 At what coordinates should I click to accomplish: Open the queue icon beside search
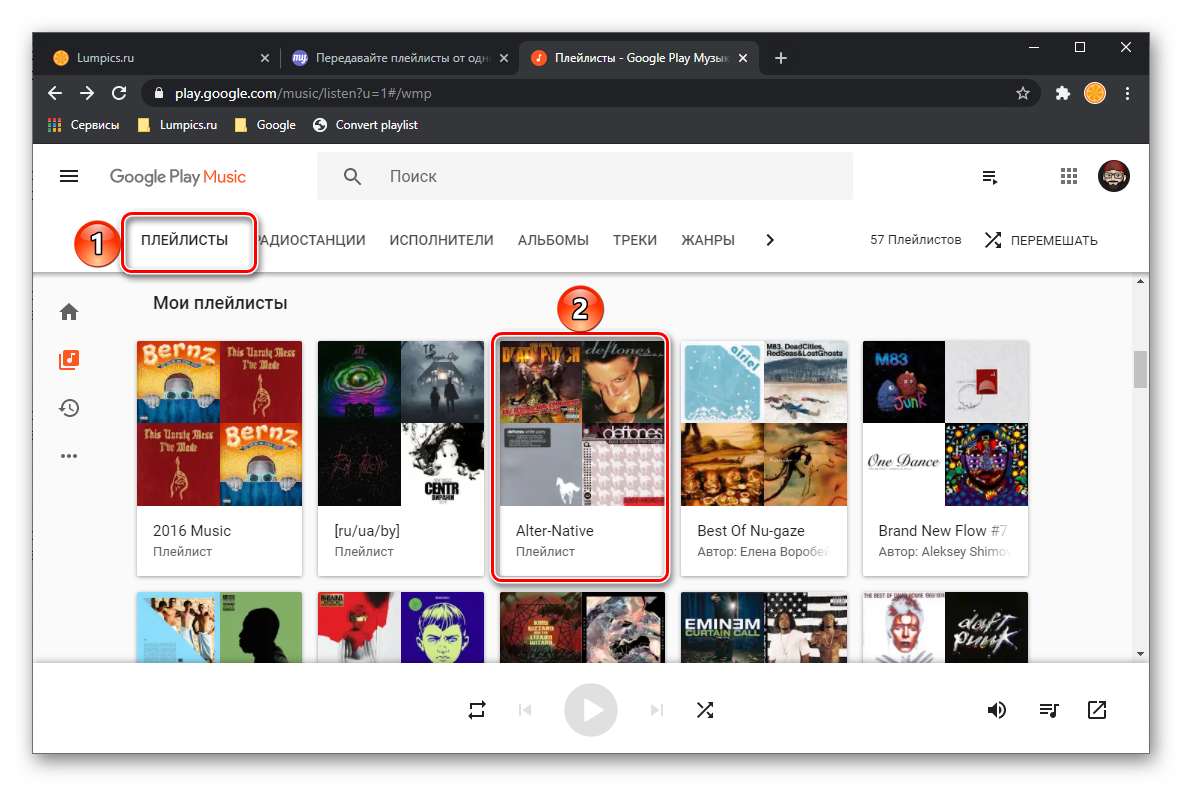pyautogui.click(x=990, y=177)
